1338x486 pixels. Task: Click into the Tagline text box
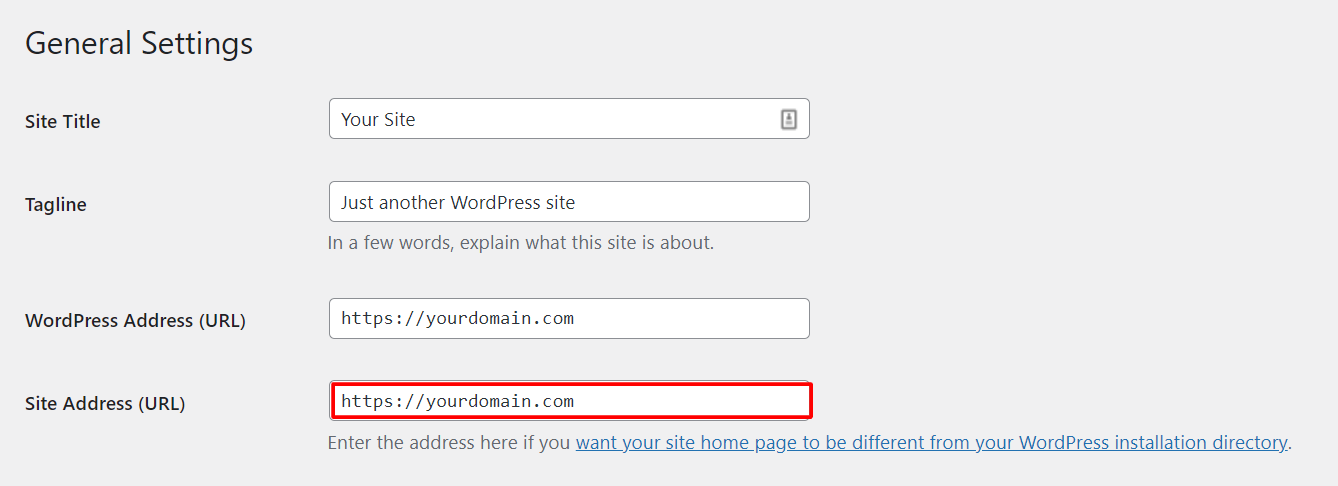coord(568,202)
